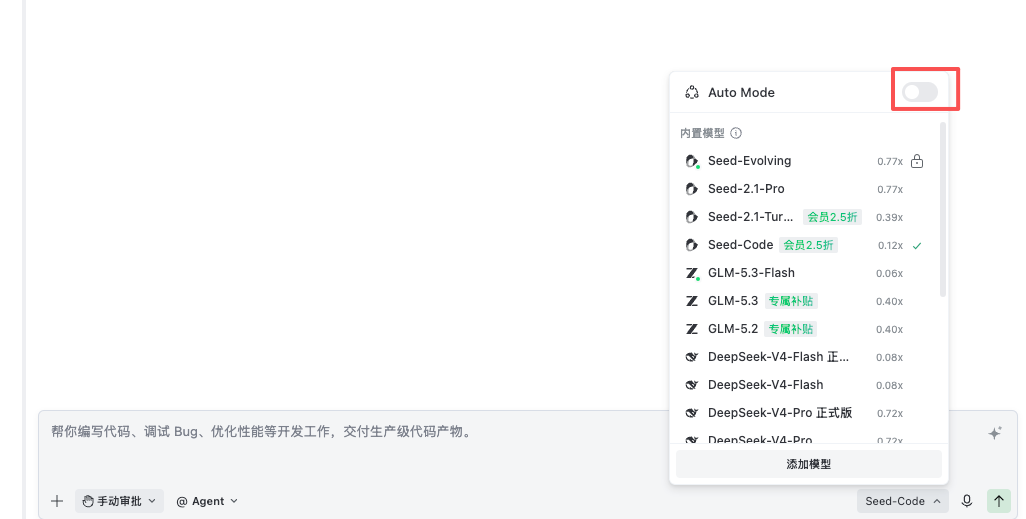Click the 0.39x multiplier on Seed-2.1-Tur...
Screen dimensions: 1026x519
889,218
